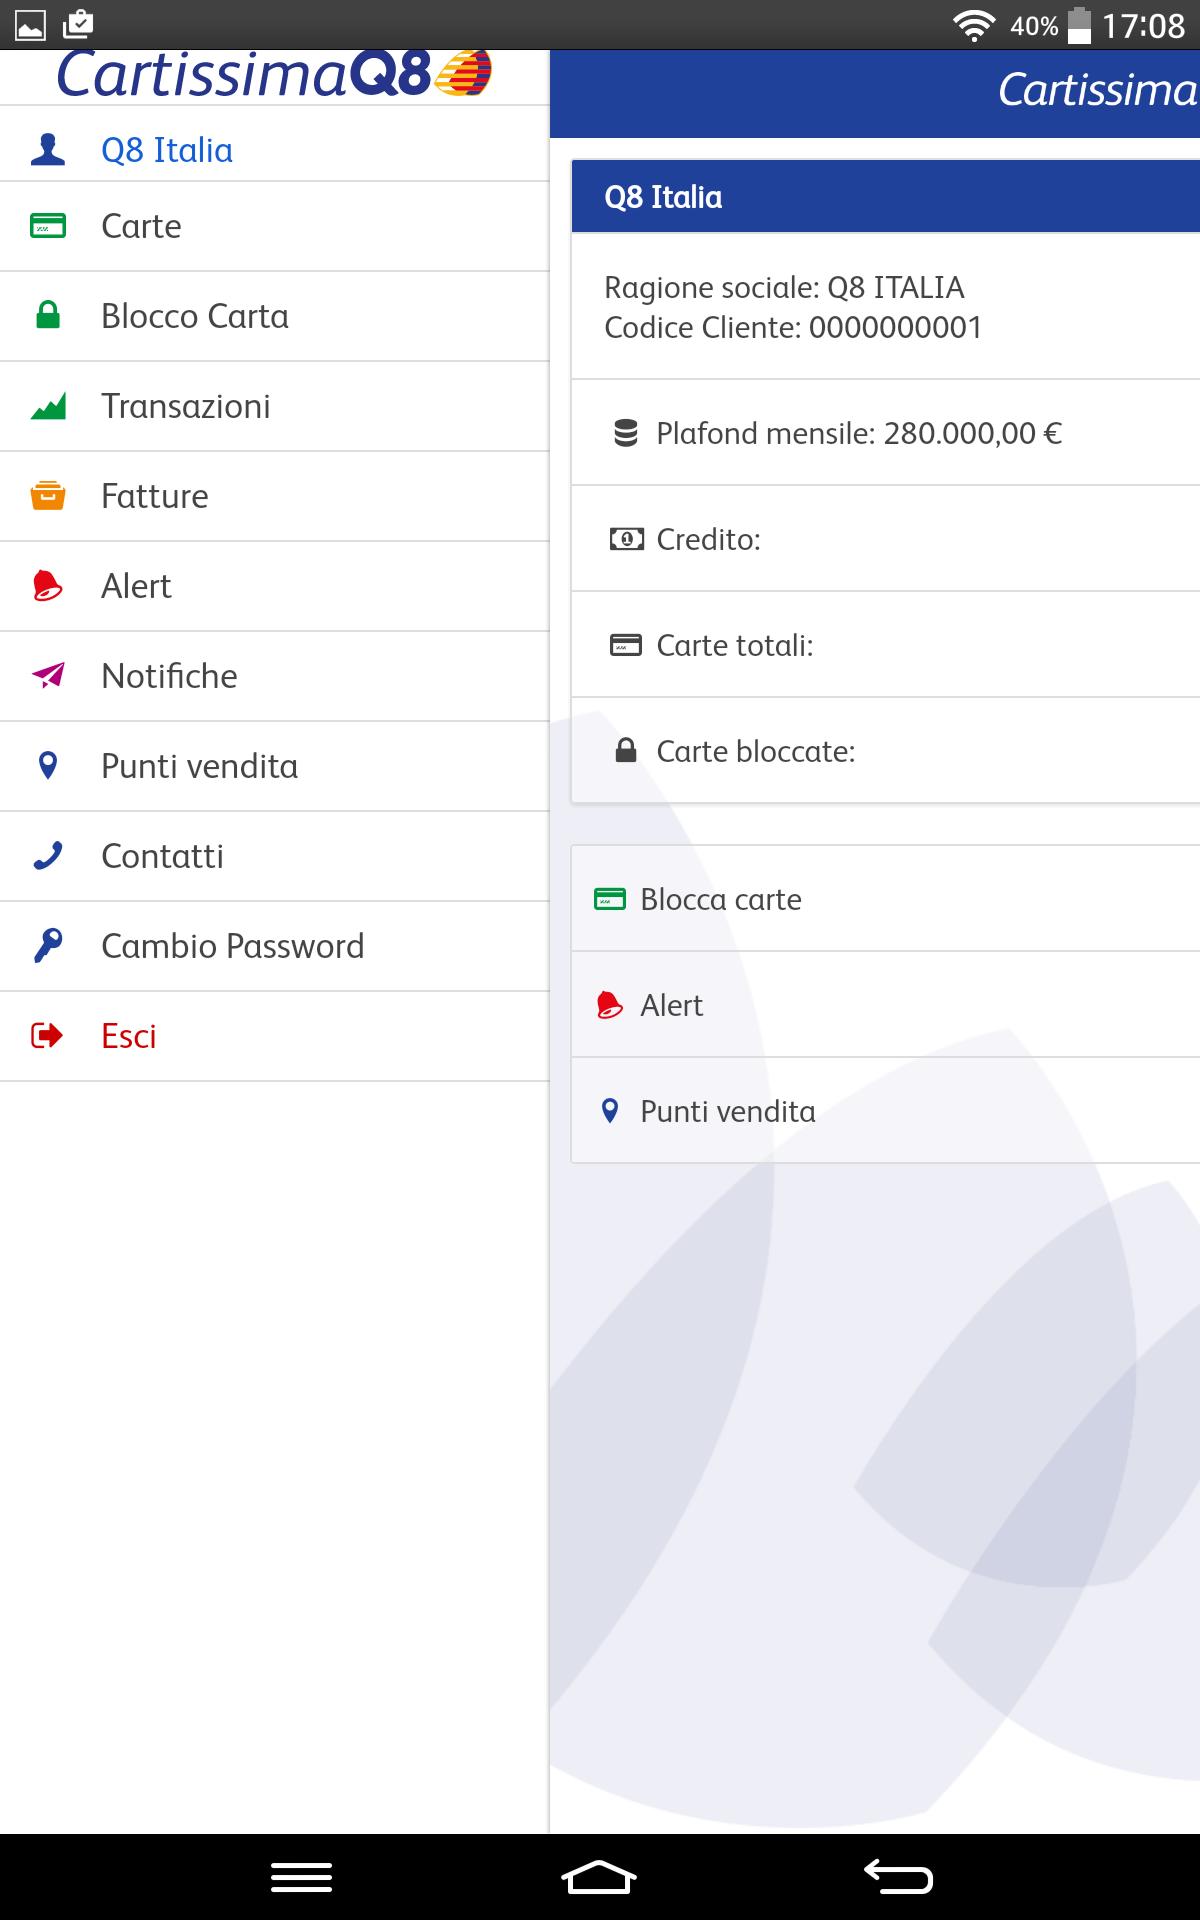Tap the Wi-Fi icon in the status bar

click(x=974, y=25)
